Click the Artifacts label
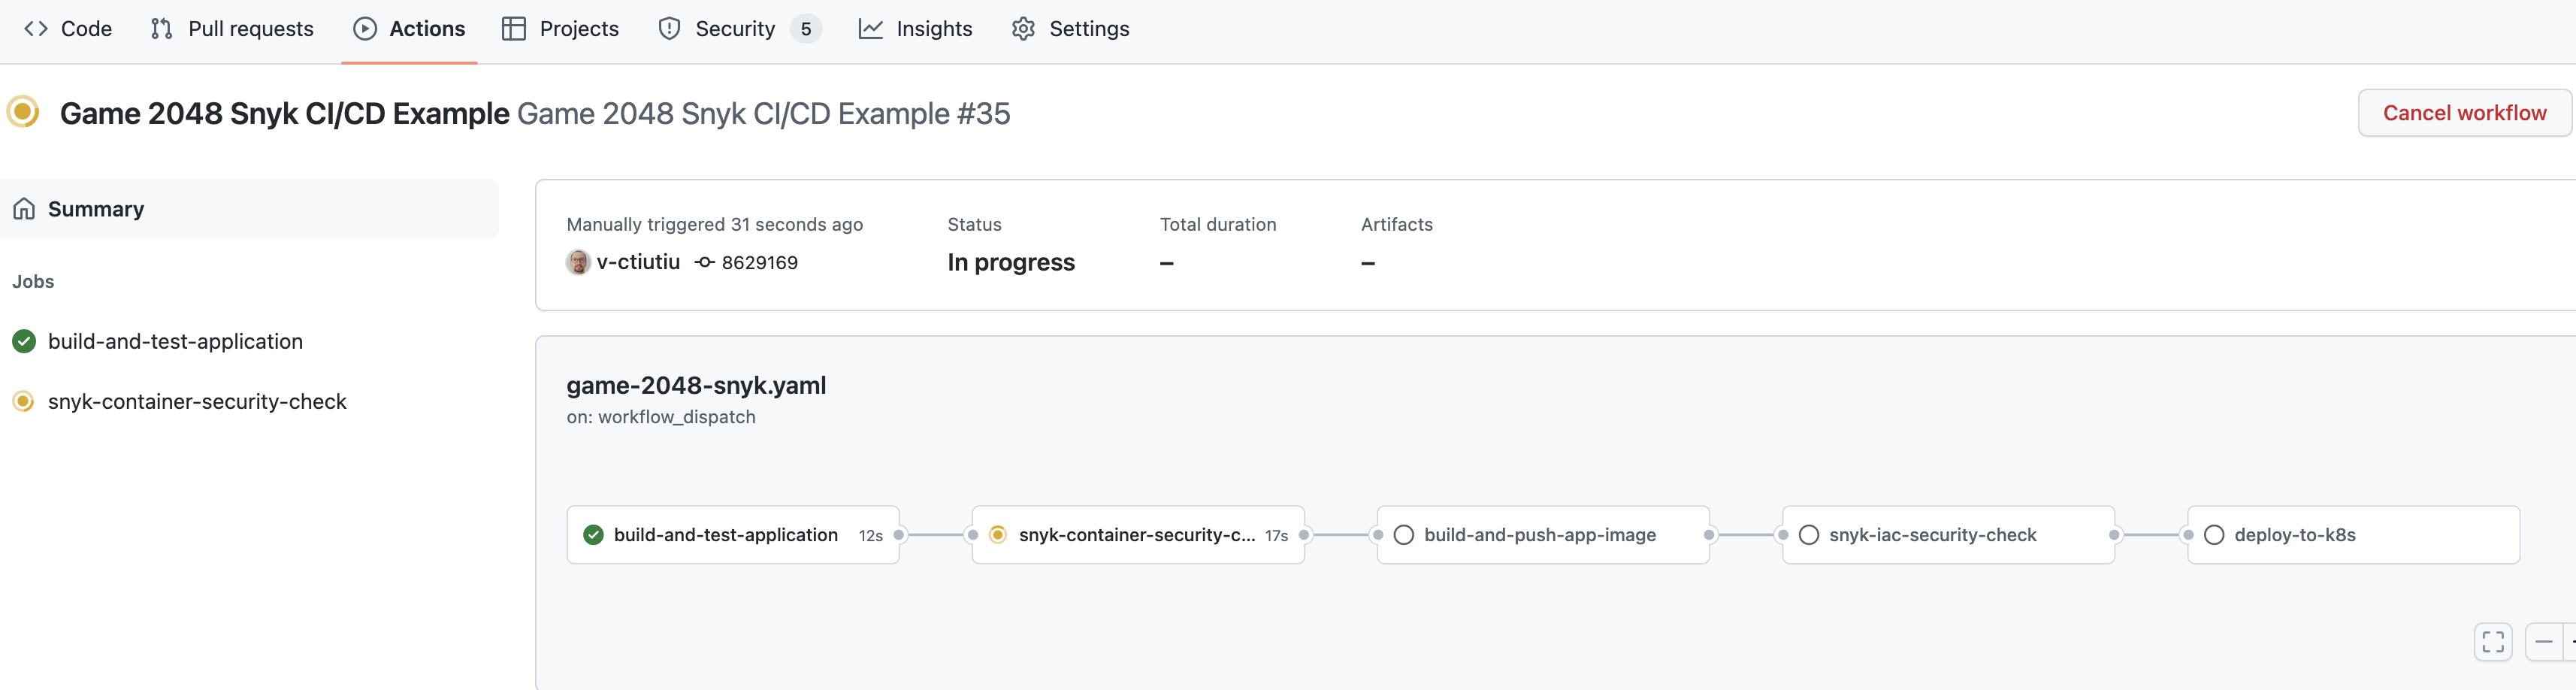Image resolution: width=2576 pixels, height=690 pixels. 1397,225
